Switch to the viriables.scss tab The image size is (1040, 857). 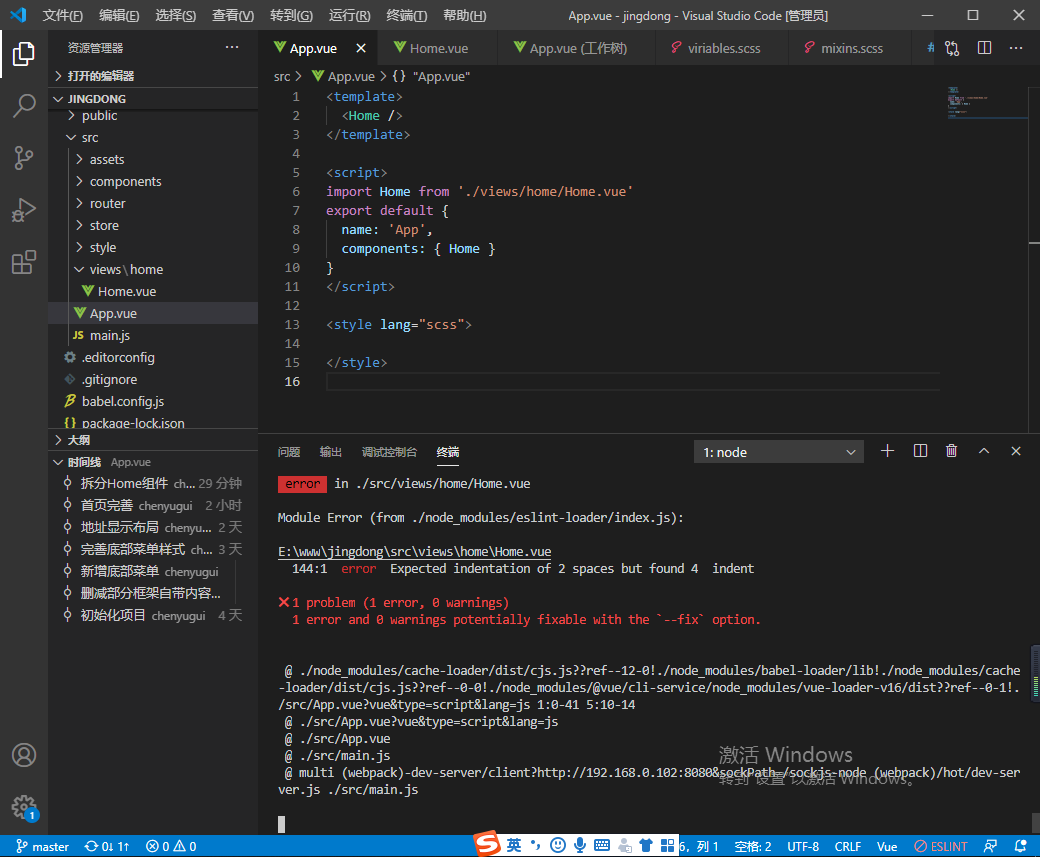723,48
